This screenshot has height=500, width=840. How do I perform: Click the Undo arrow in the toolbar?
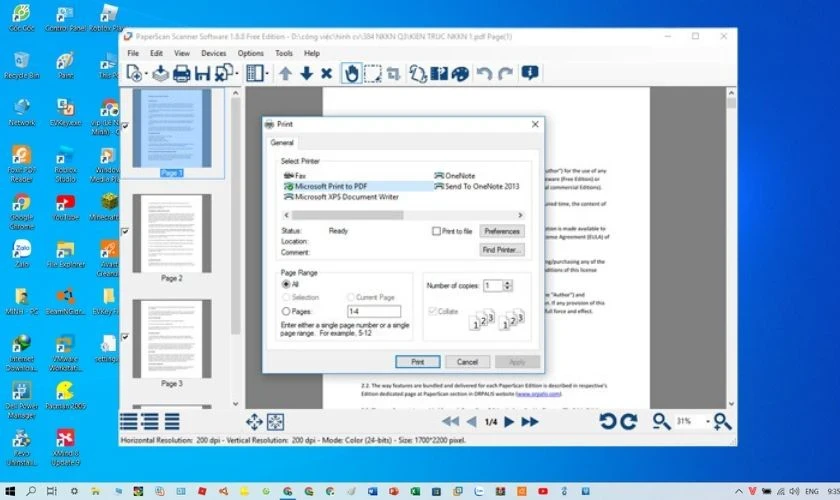484,73
